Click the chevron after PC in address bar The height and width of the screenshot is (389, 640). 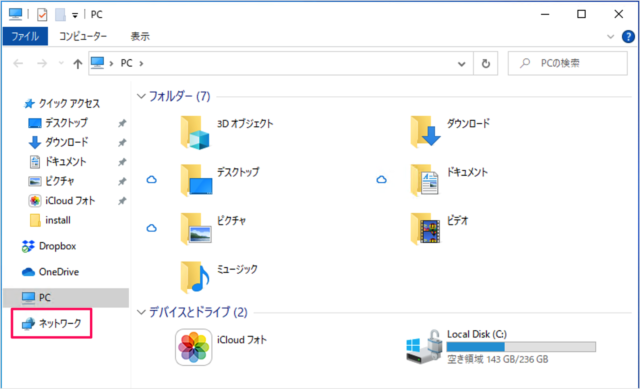pos(141,63)
